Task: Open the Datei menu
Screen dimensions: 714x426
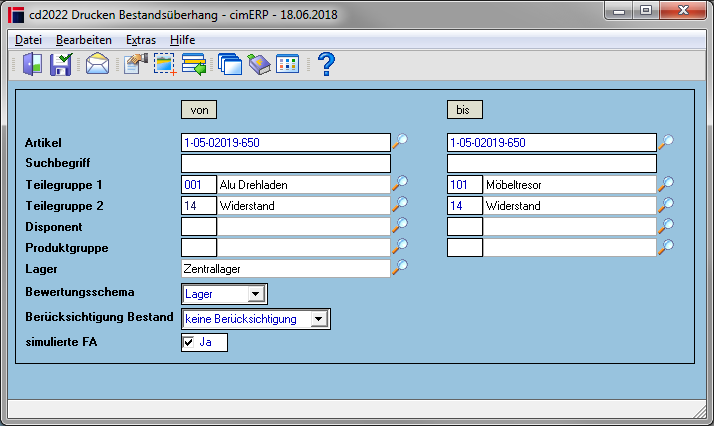Action: [x=28, y=40]
